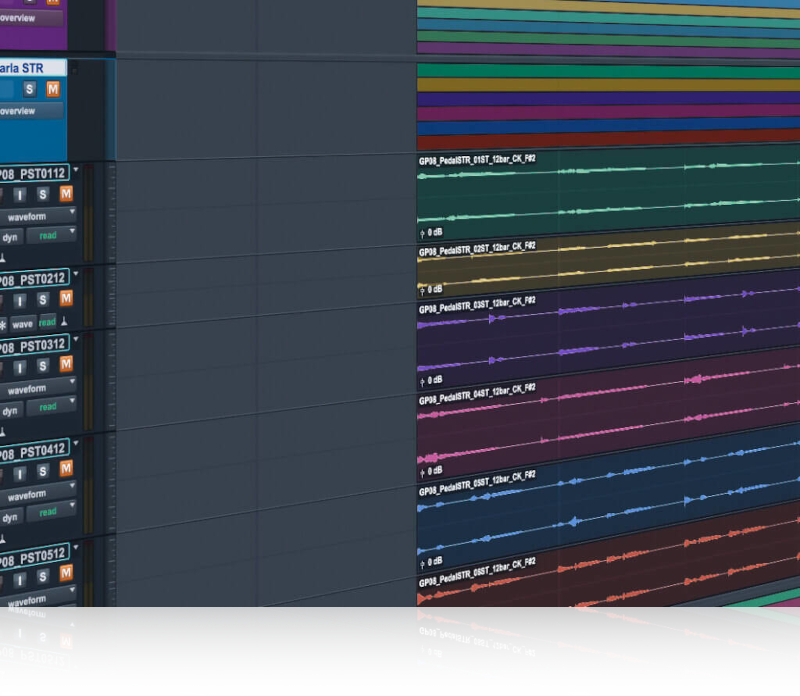Open overview view selector on arla STR track
The image size is (800, 696).
(x=31, y=111)
